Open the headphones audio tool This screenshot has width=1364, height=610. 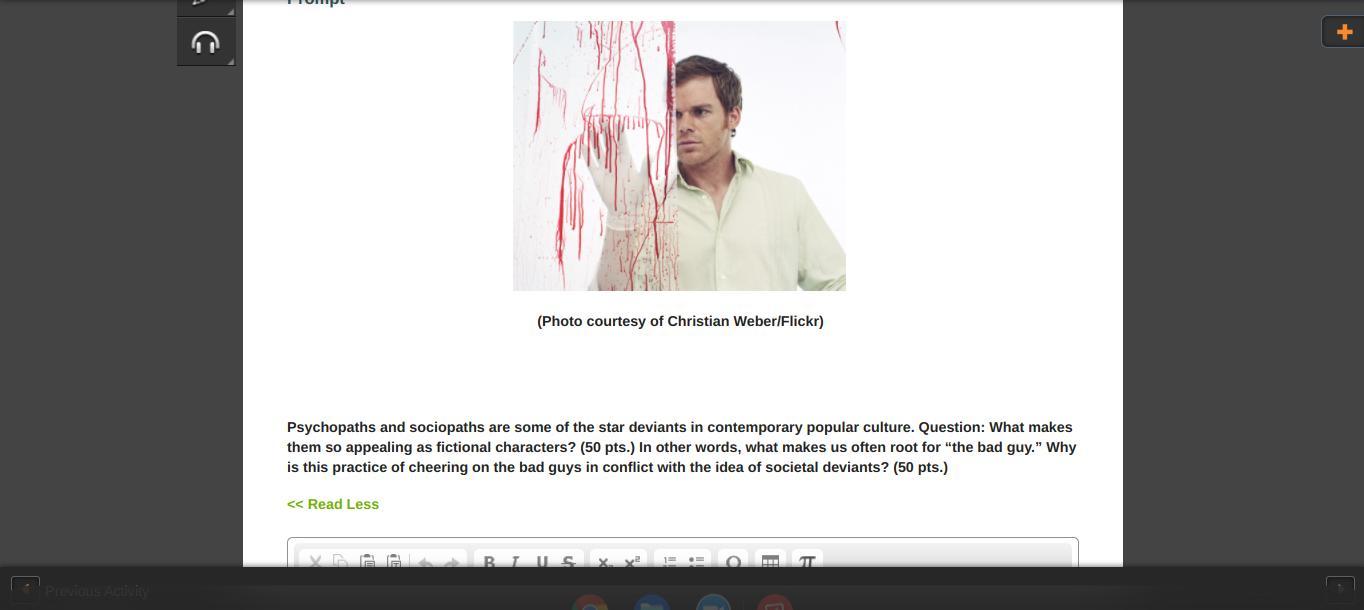(206, 43)
